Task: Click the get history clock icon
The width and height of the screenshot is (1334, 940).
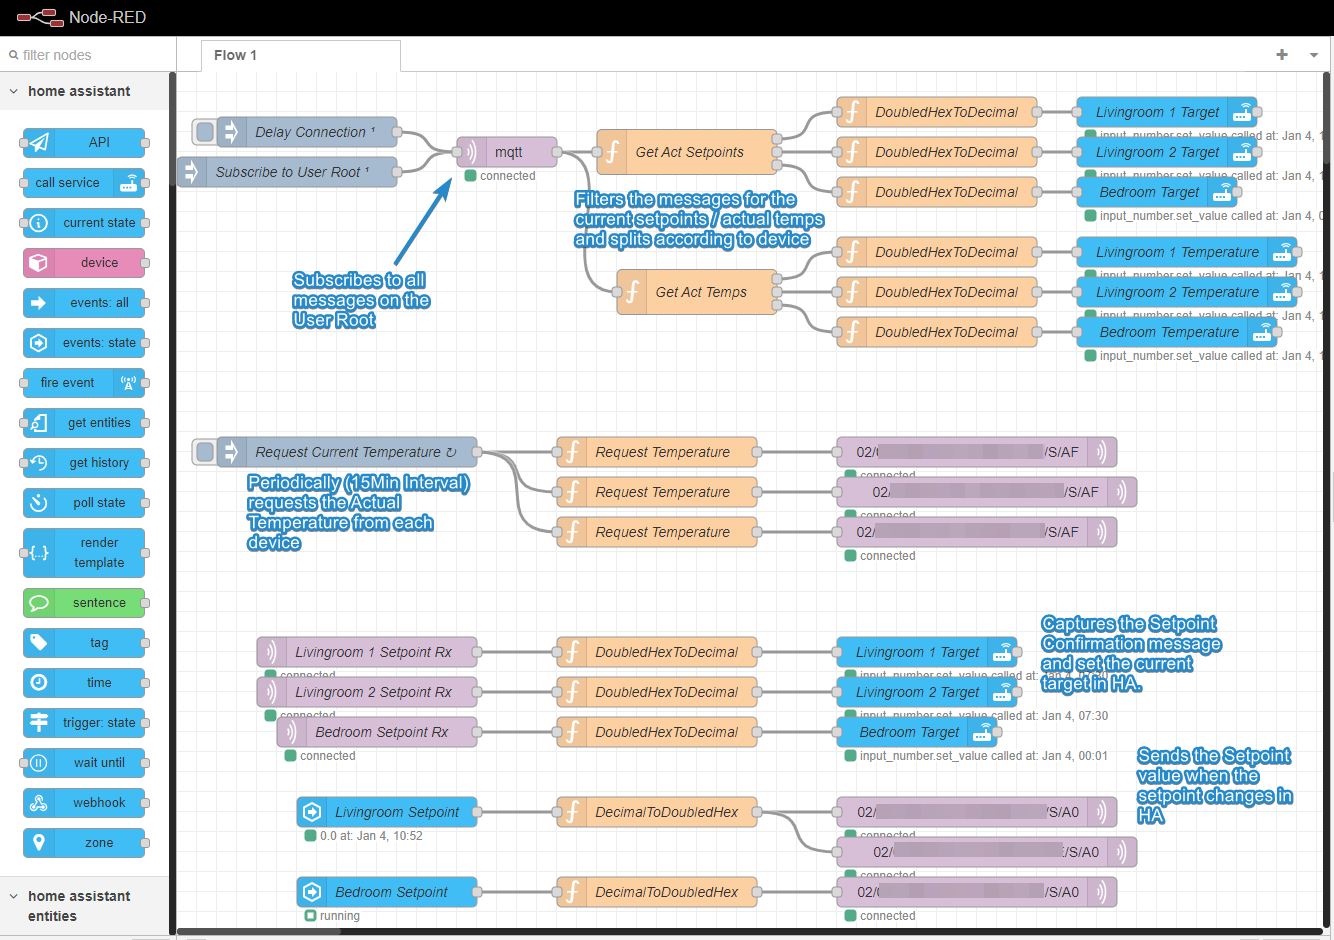Action: tap(39, 463)
